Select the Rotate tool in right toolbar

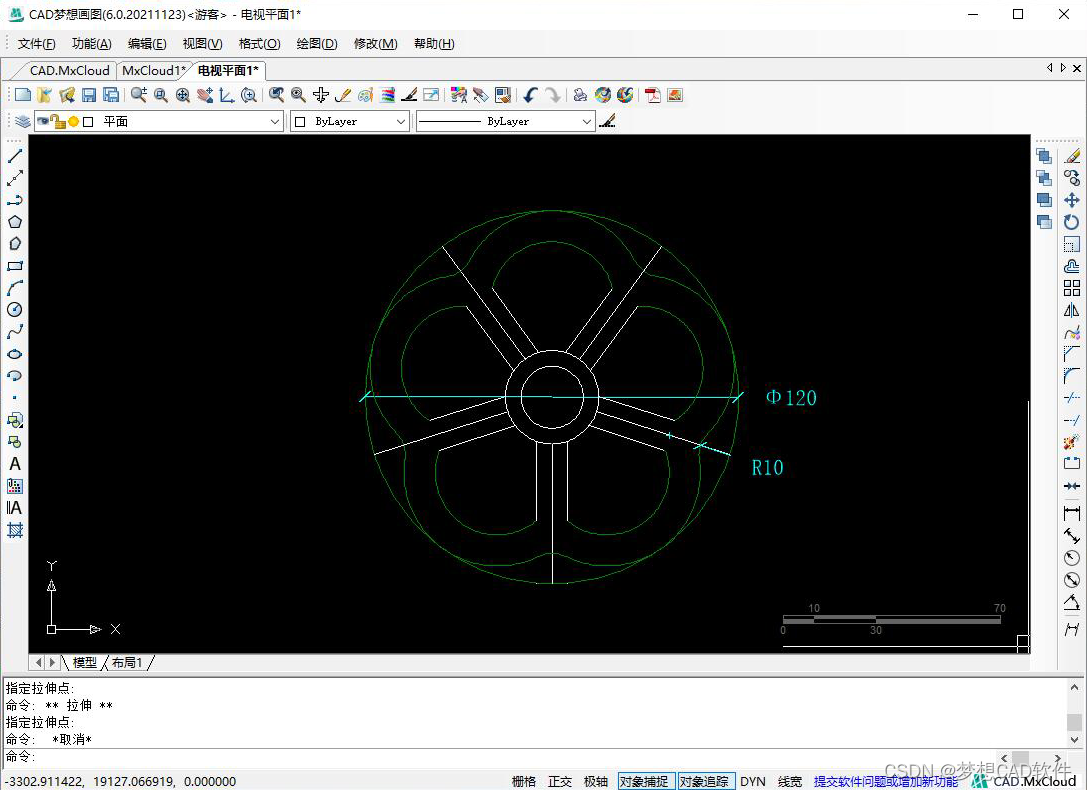pos(1072,222)
